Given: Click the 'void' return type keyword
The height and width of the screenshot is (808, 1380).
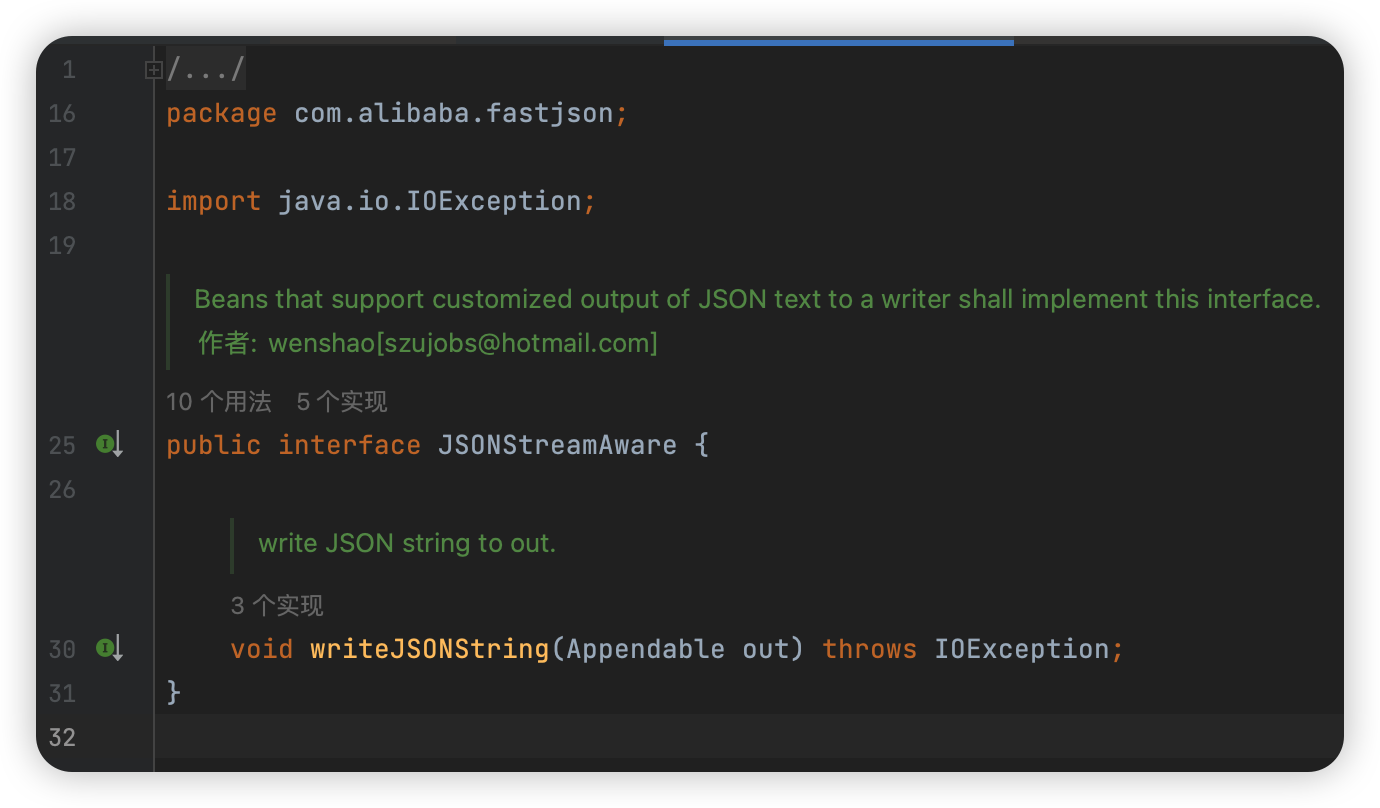Looking at the screenshot, I should click(x=261, y=650).
